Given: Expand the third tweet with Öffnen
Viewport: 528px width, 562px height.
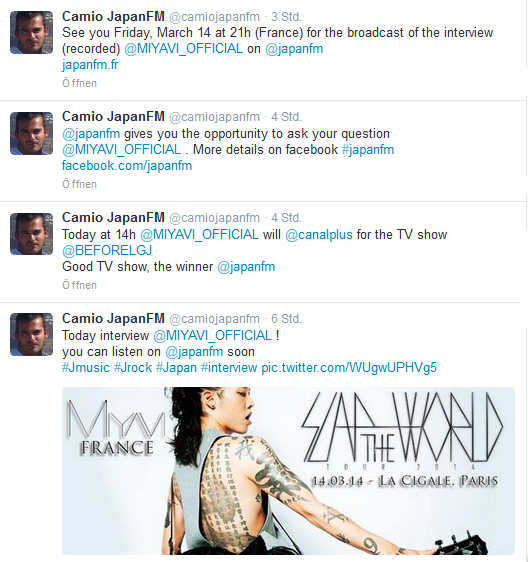Looking at the screenshot, I should pos(79,285).
